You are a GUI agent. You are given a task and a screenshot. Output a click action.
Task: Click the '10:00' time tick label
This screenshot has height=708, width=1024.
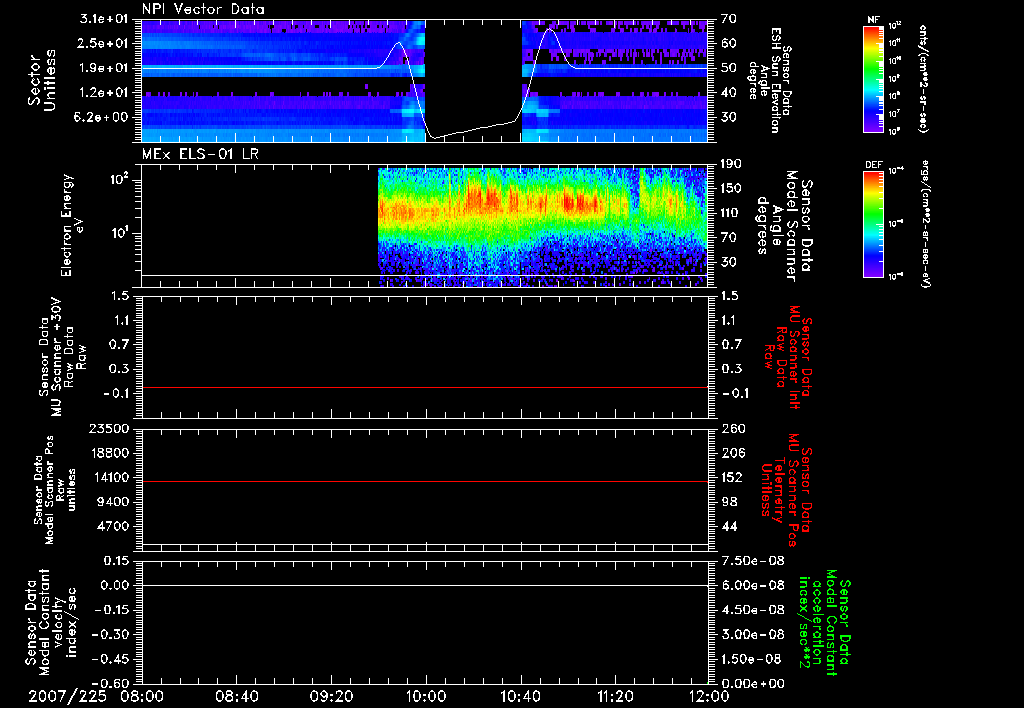[x=425, y=696]
